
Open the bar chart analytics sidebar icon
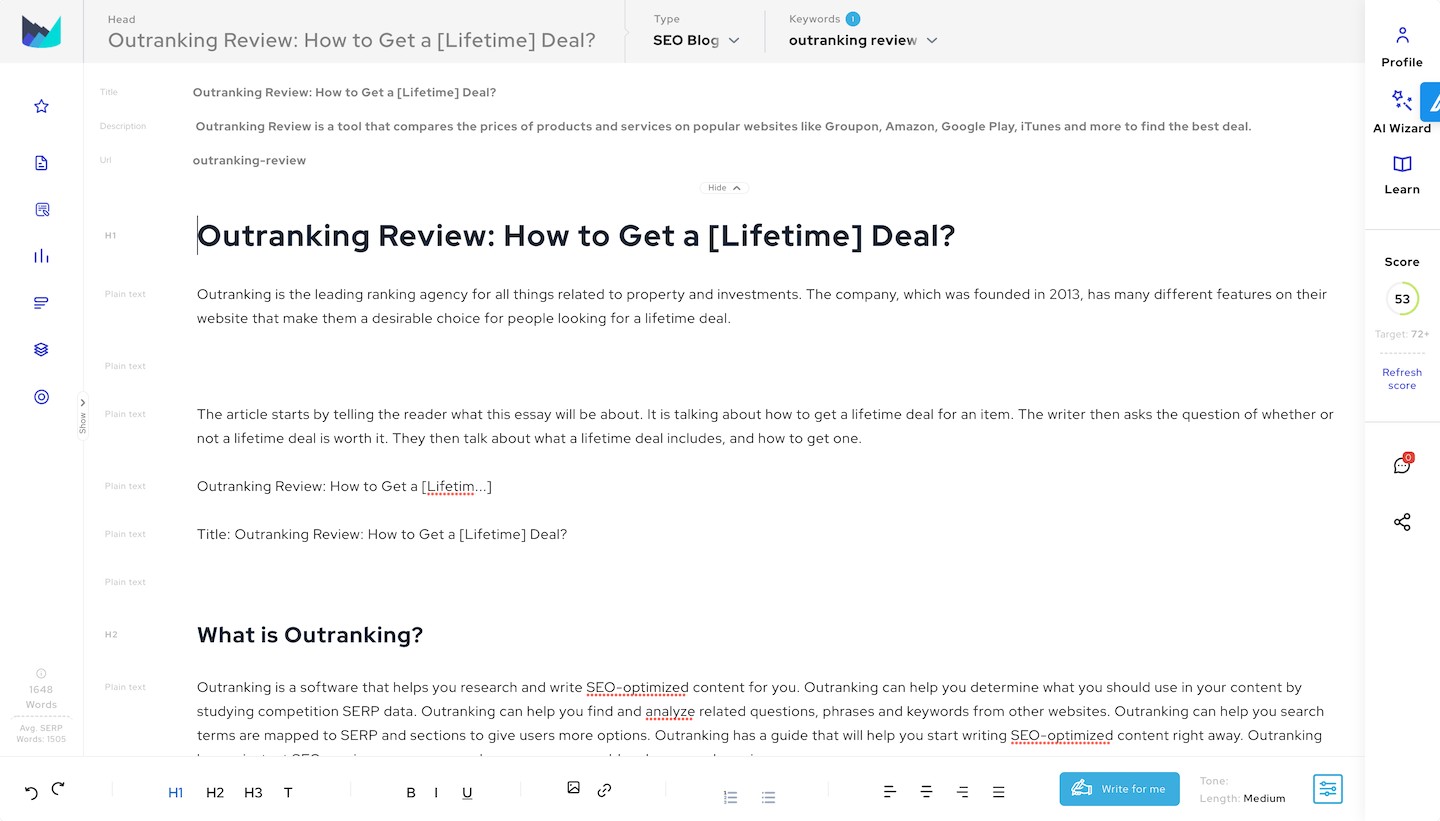[41, 256]
